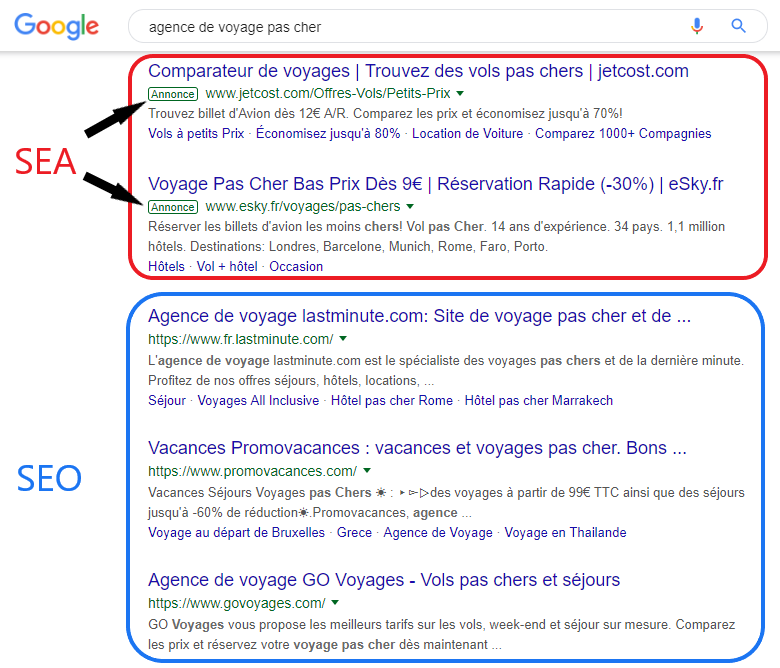Open the eSky.fr Voyage Pas Cher ad title

click(436, 184)
